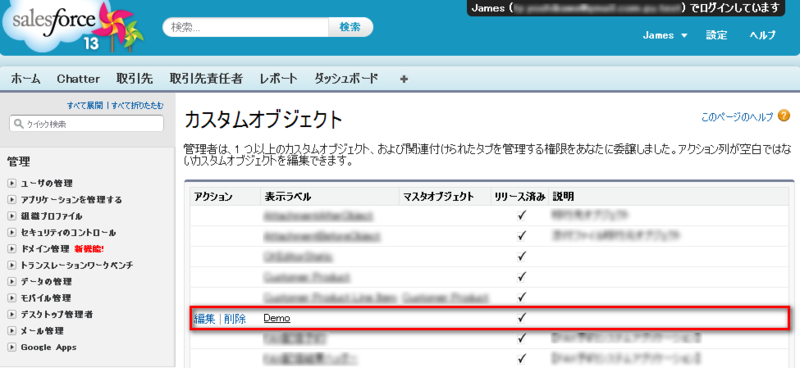Expand セキュリティのコントロール arrow
This screenshot has width=800, height=368.
pos(12,233)
